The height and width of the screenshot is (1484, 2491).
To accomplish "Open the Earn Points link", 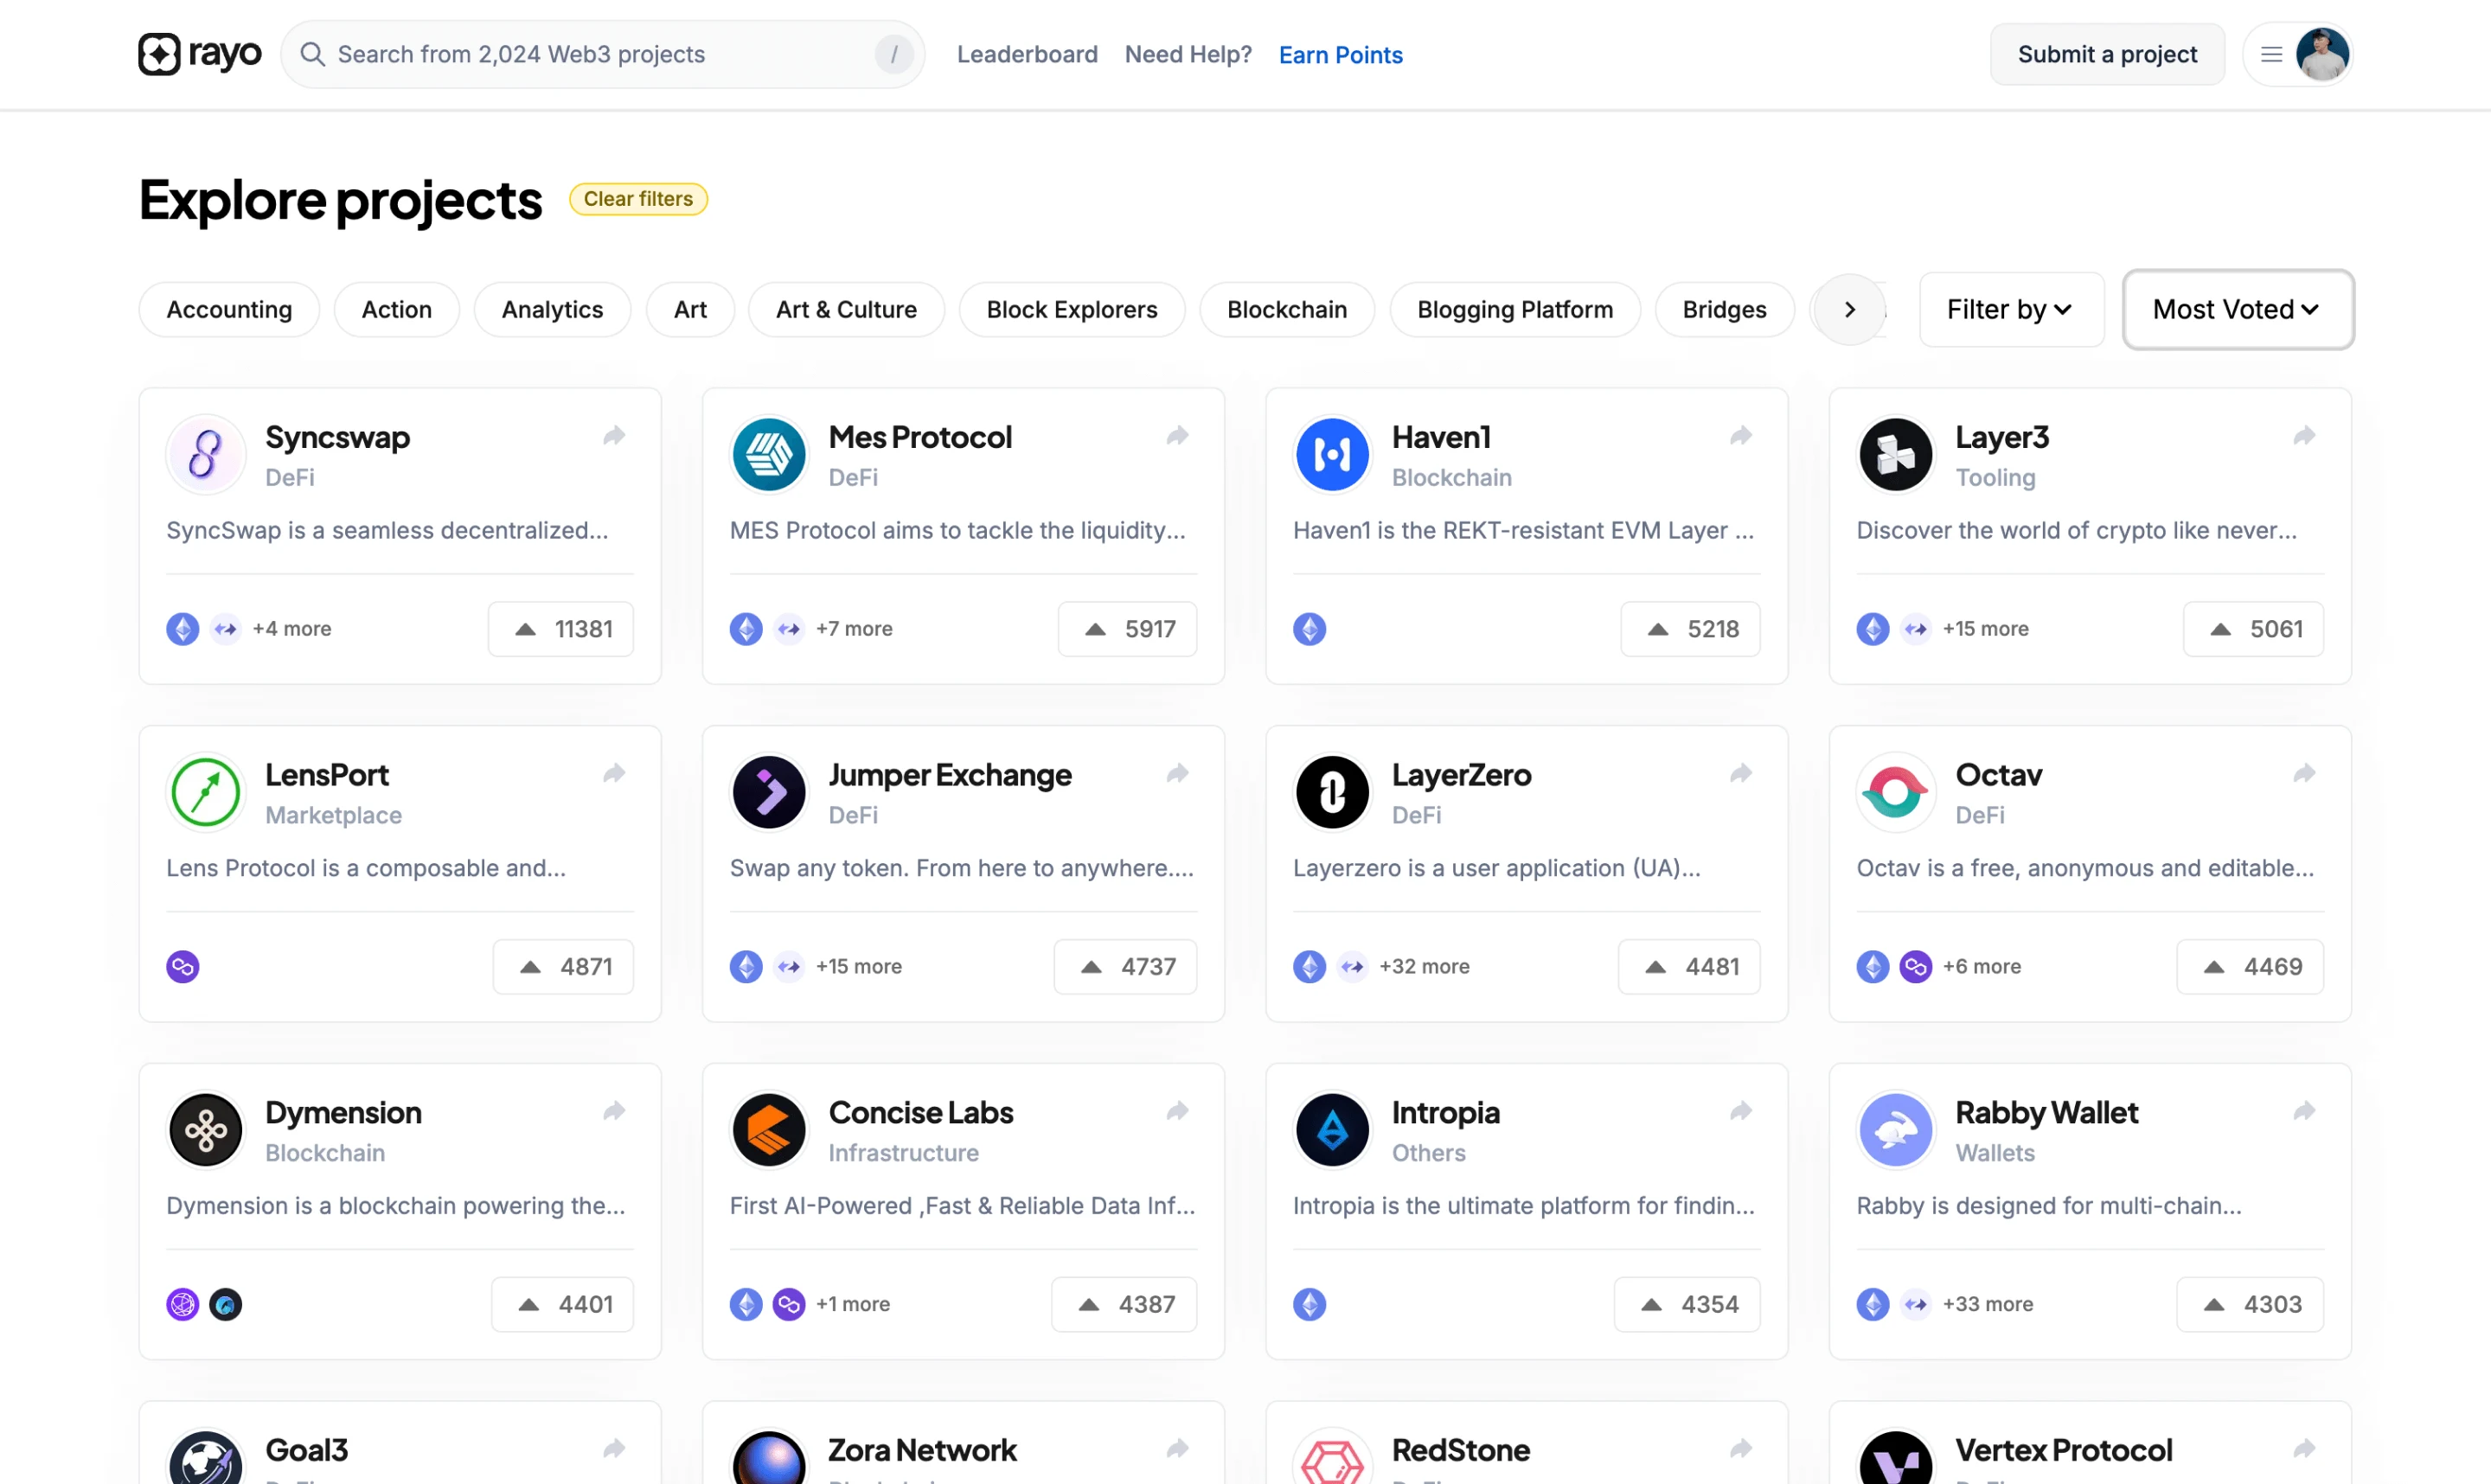I will pyautogui.click(x=1340, y=54).
